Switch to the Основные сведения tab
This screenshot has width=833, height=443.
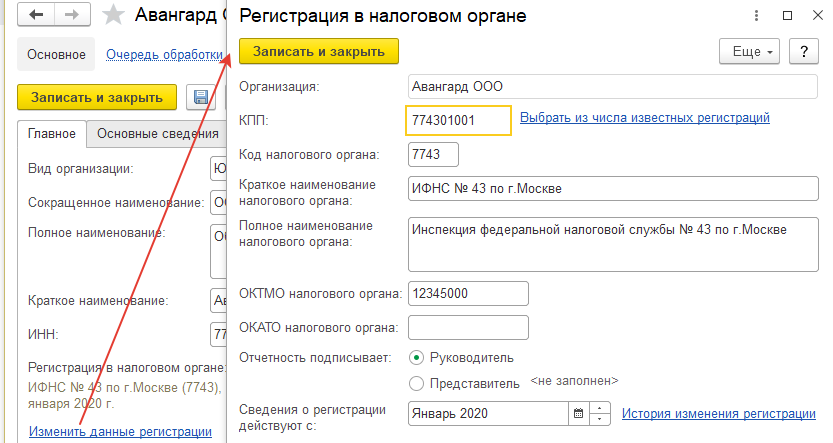pos(157,134)
